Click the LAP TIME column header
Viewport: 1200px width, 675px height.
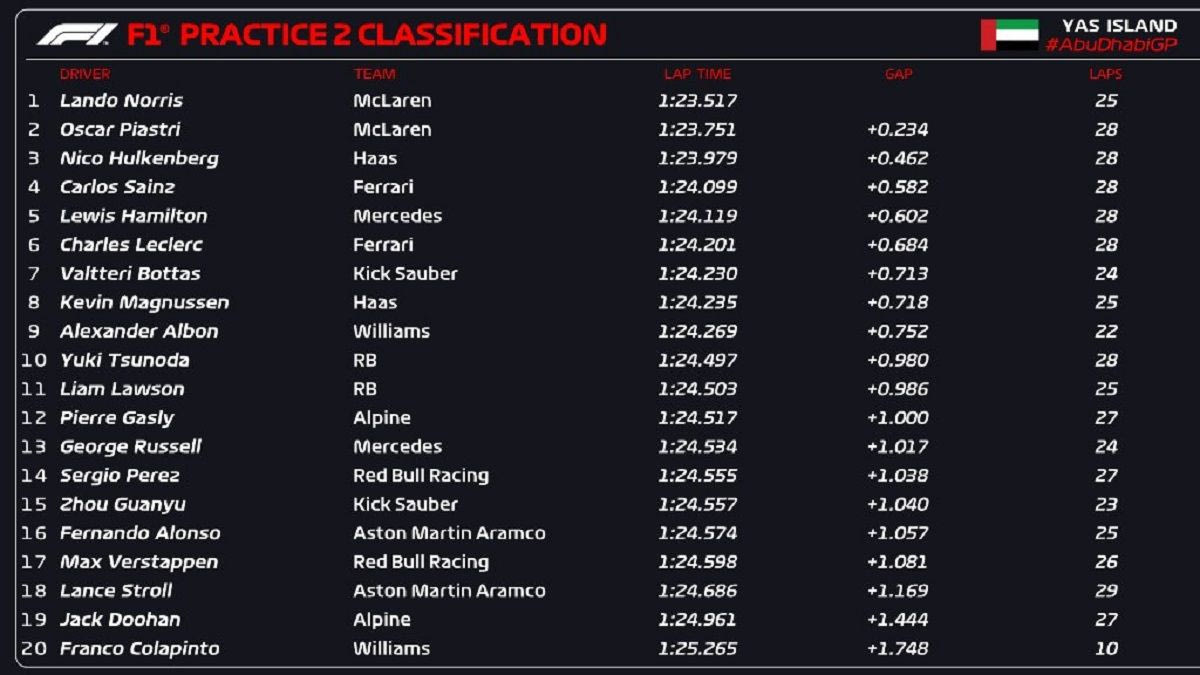click(697, 74)
